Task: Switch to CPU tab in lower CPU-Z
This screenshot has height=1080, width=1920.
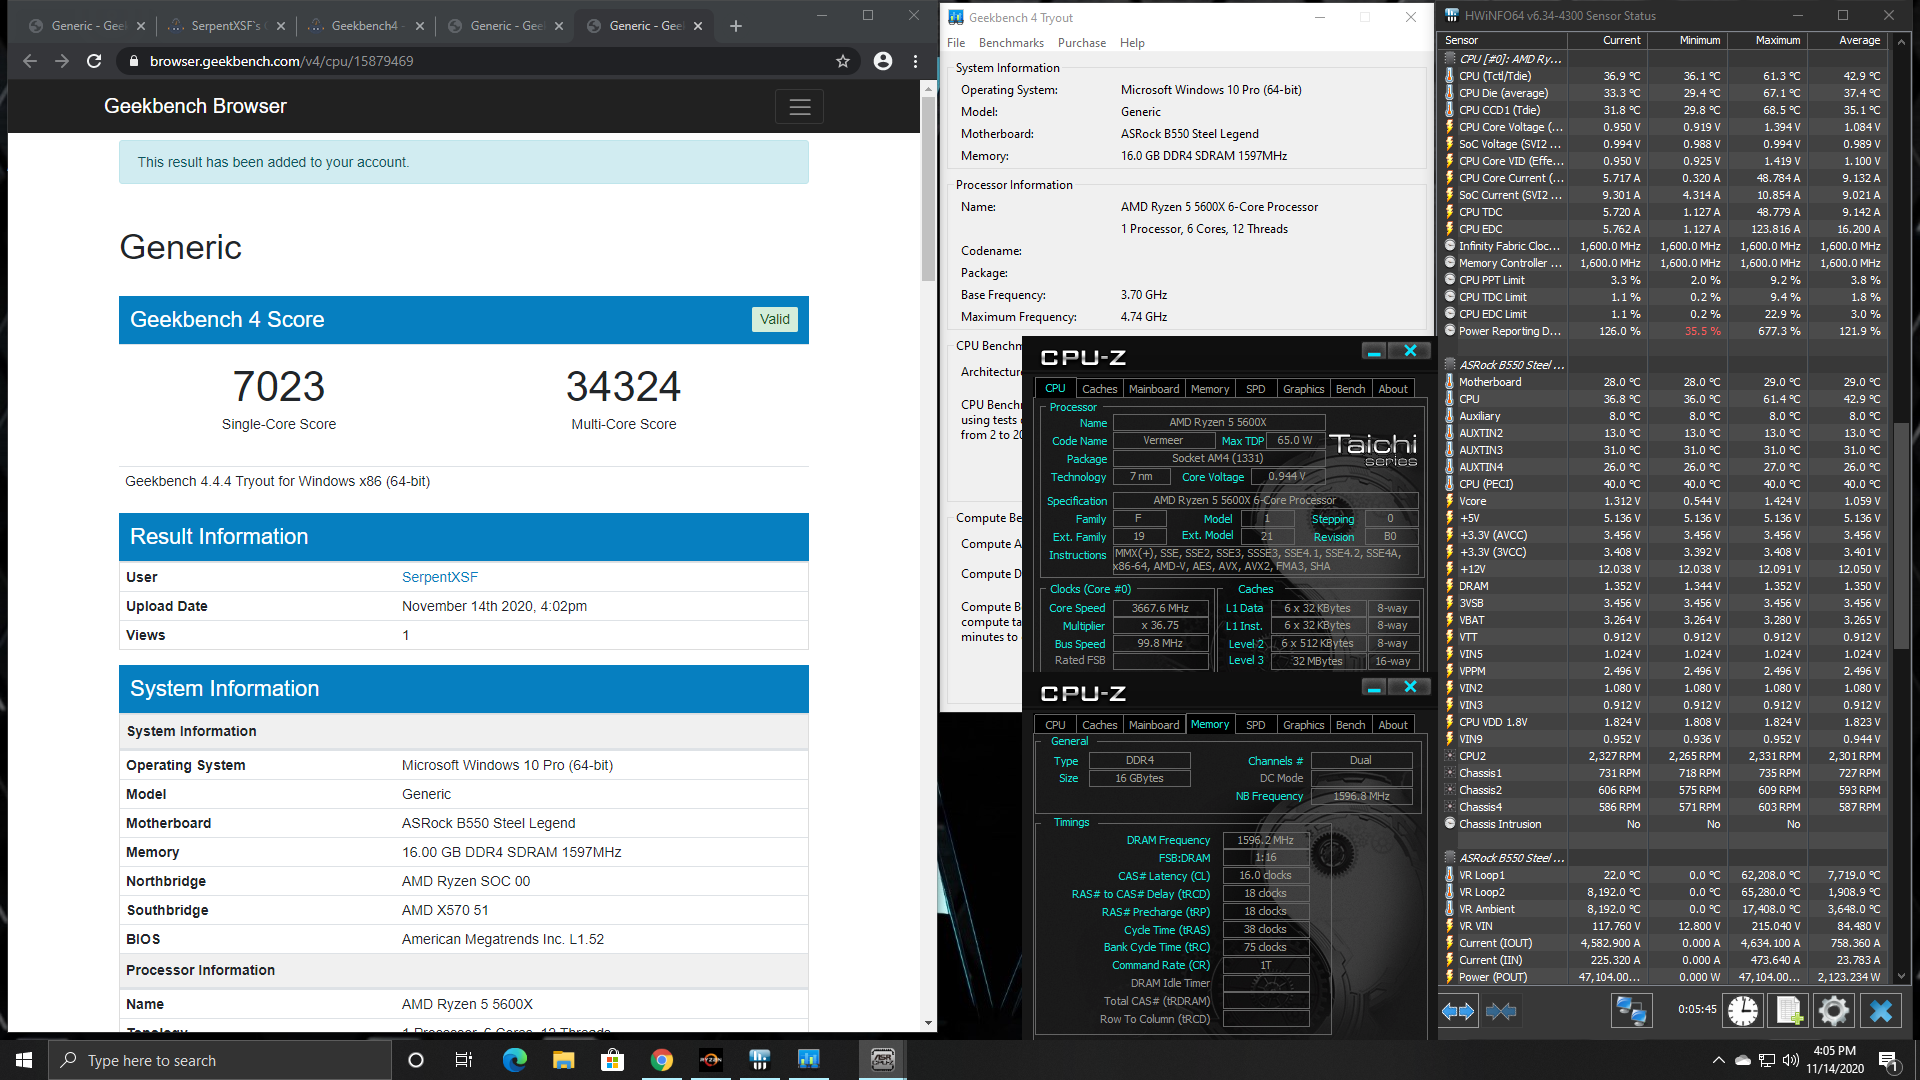Action: [x=1055, y=725]
